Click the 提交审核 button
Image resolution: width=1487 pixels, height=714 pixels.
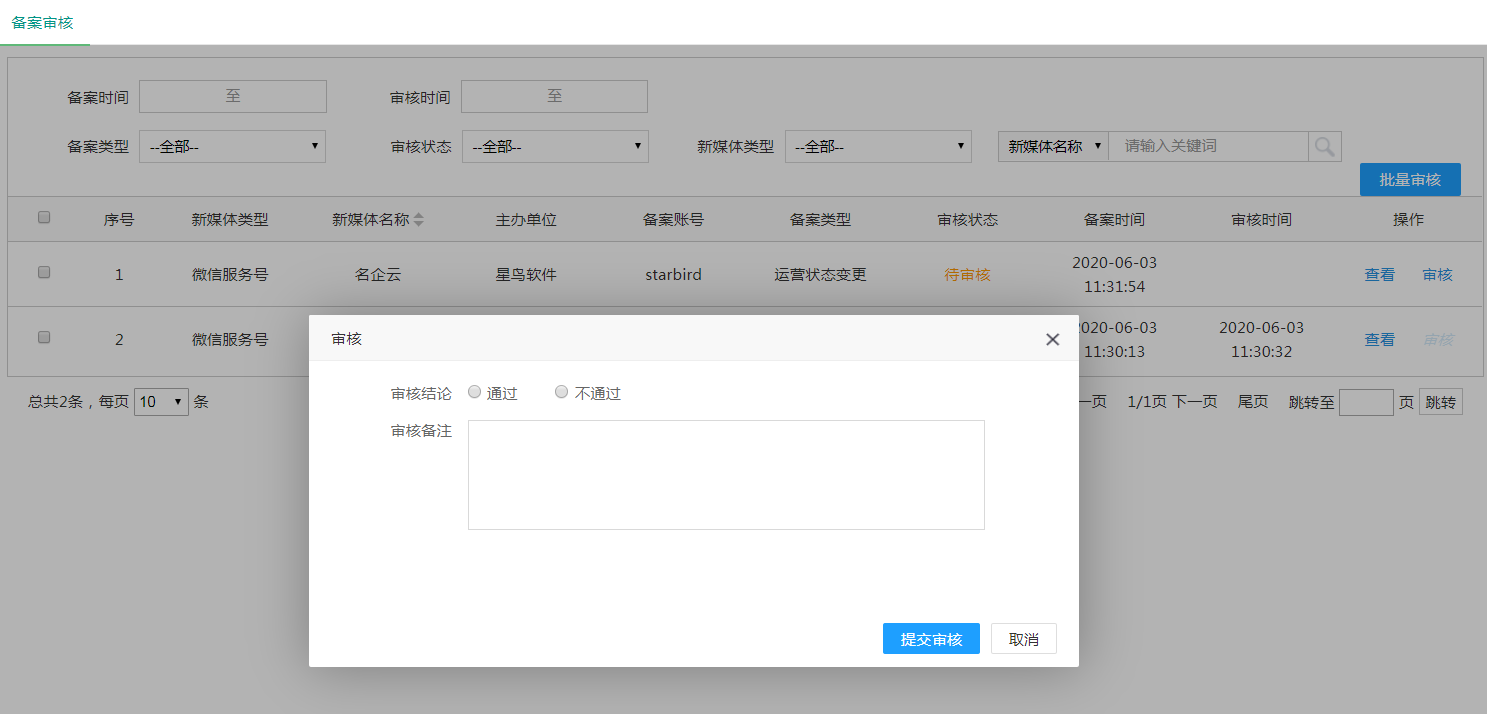[931, 639]
